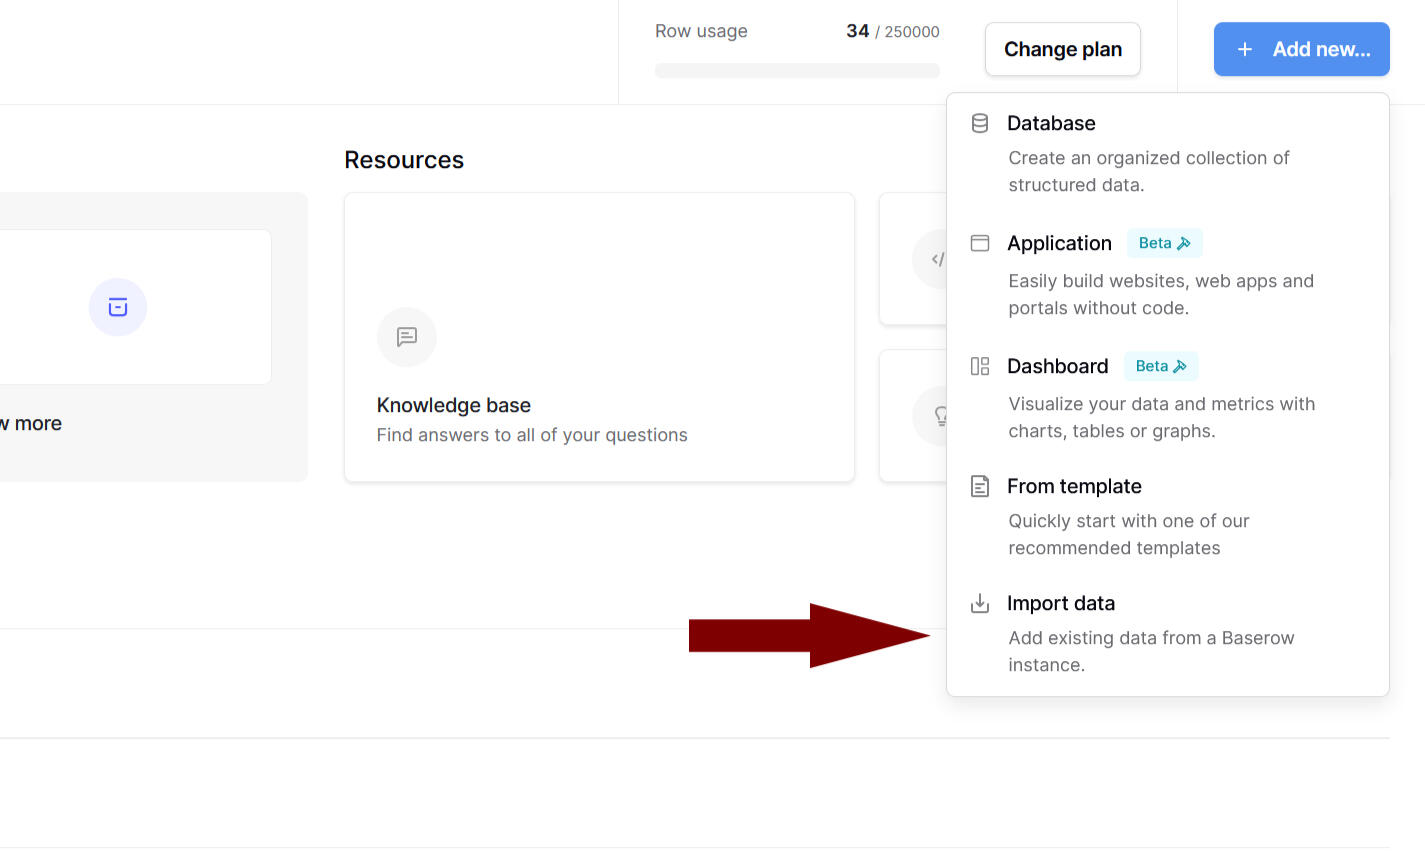Click the code brackets resource icon
The width and height of the screenshot is (1425, 868).
click(934, 259)
